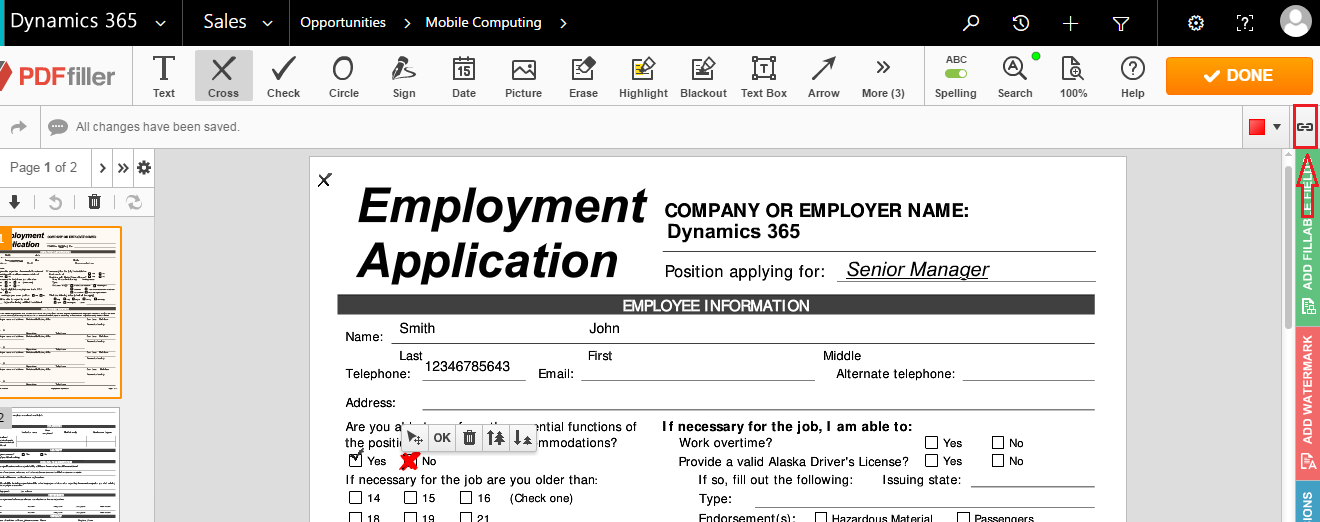Open Opportunities breadcrumb chevron
The width and height of the screenshot is (1320, 522).
[407, 23]
